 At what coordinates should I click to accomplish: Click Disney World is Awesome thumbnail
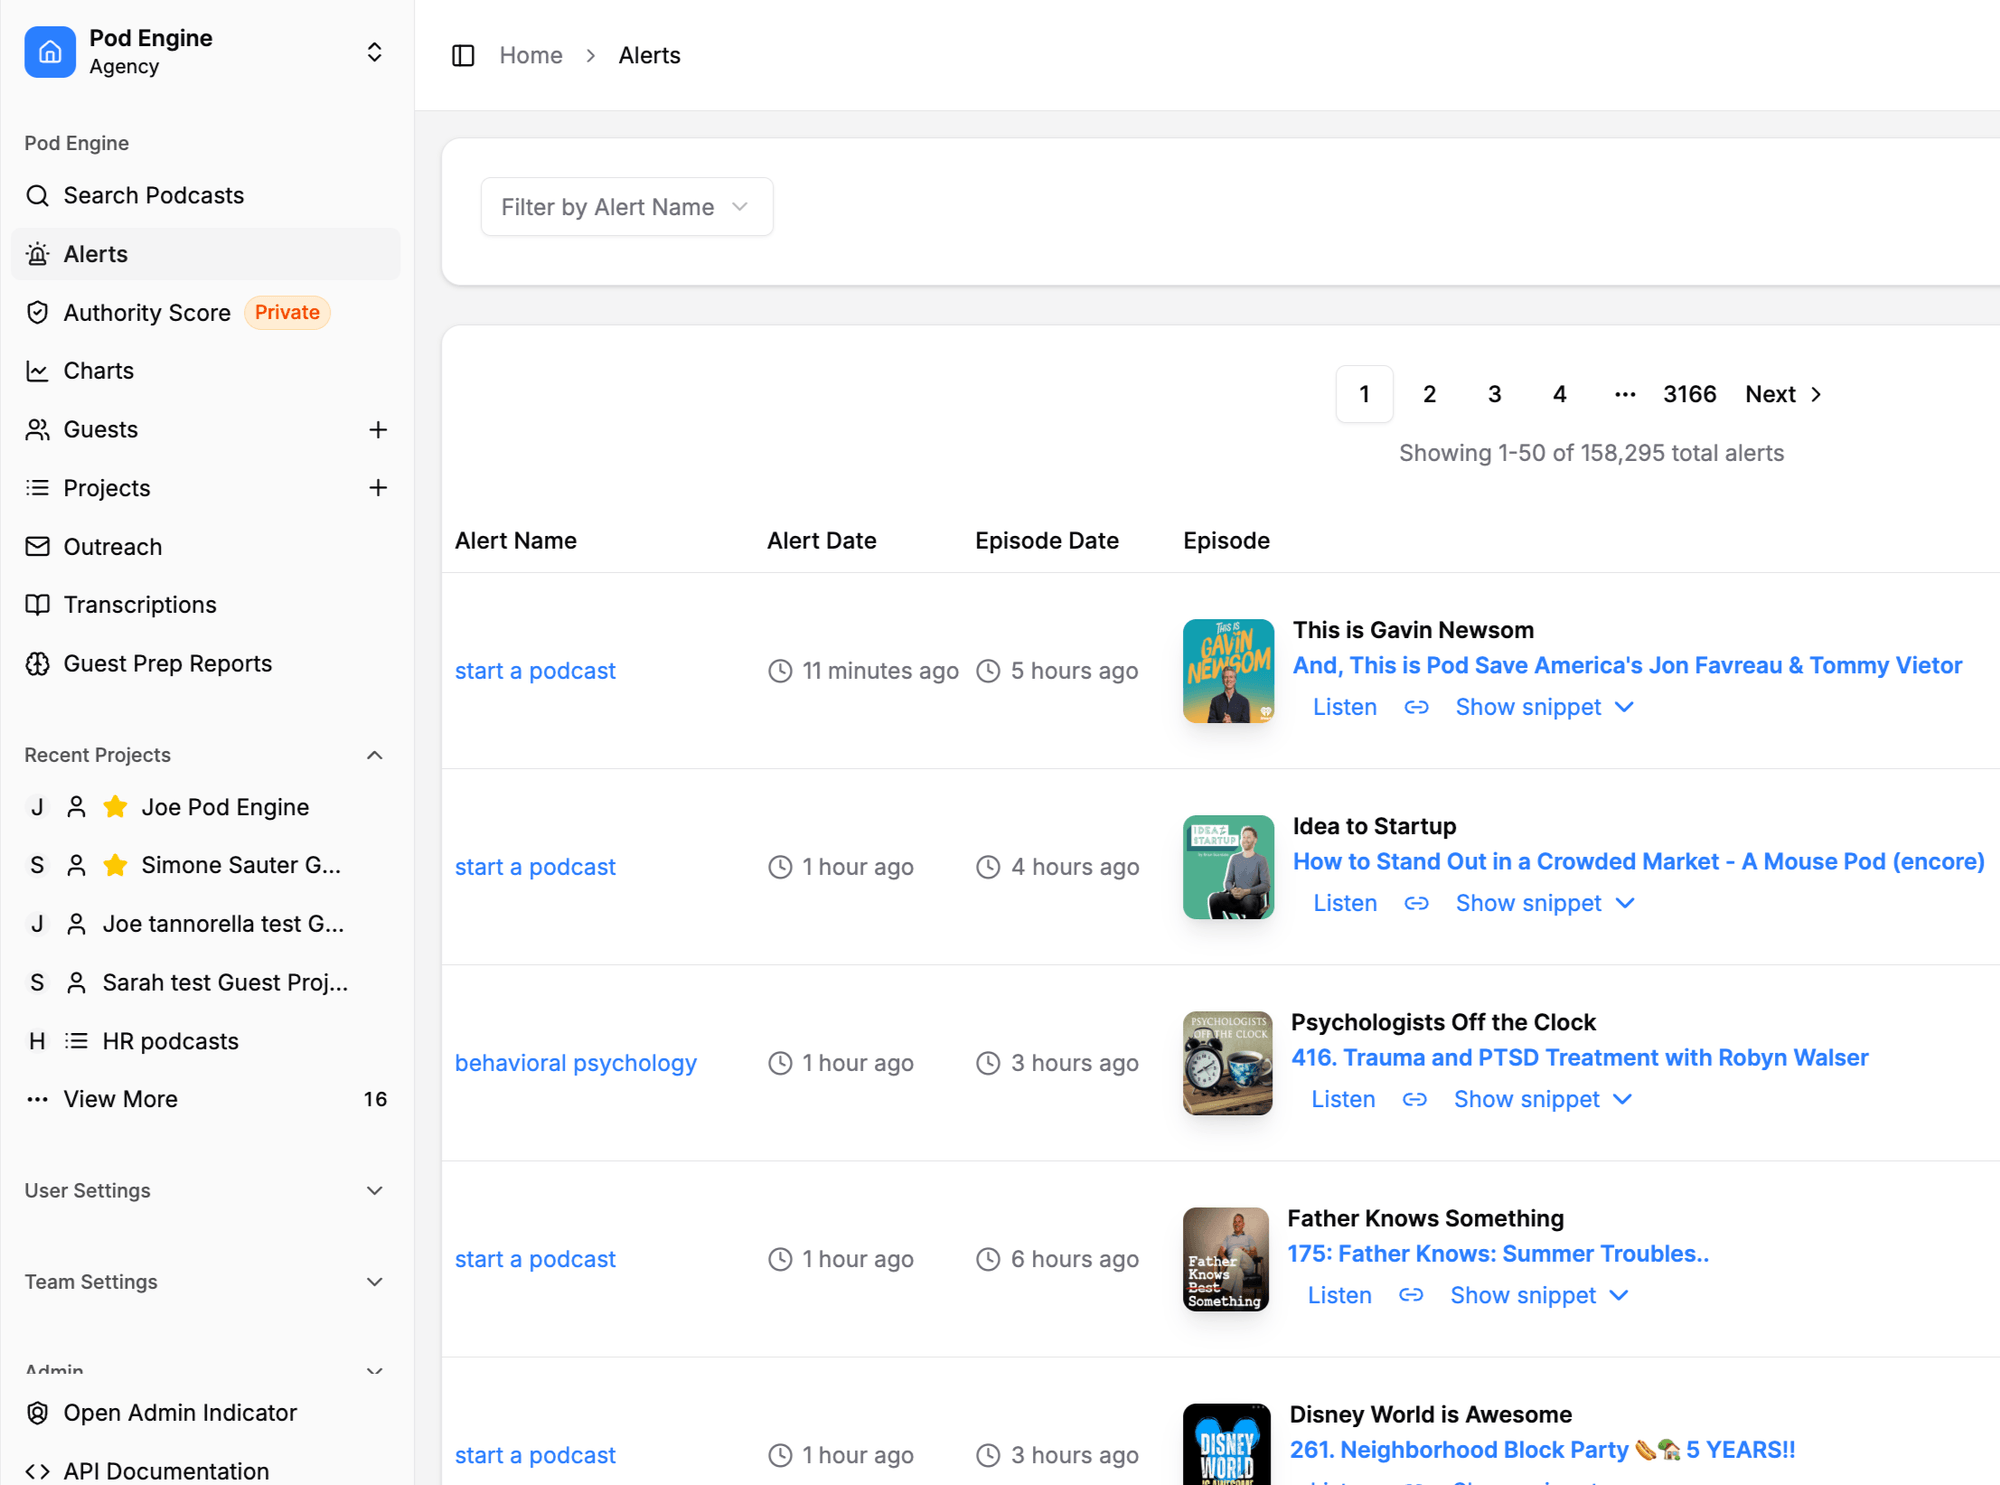pos(1226,1444)
